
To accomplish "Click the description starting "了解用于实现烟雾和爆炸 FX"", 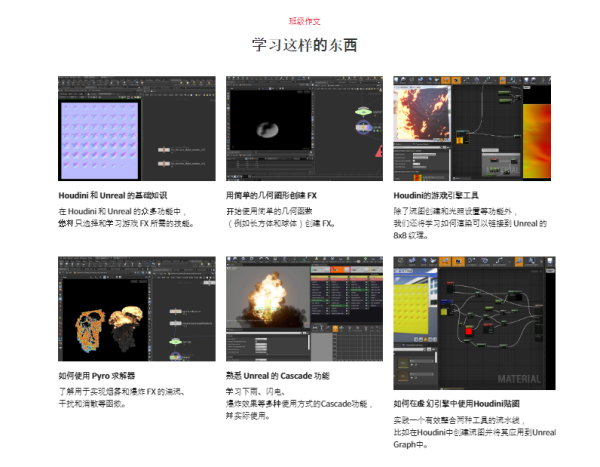I will coord(122,397).
